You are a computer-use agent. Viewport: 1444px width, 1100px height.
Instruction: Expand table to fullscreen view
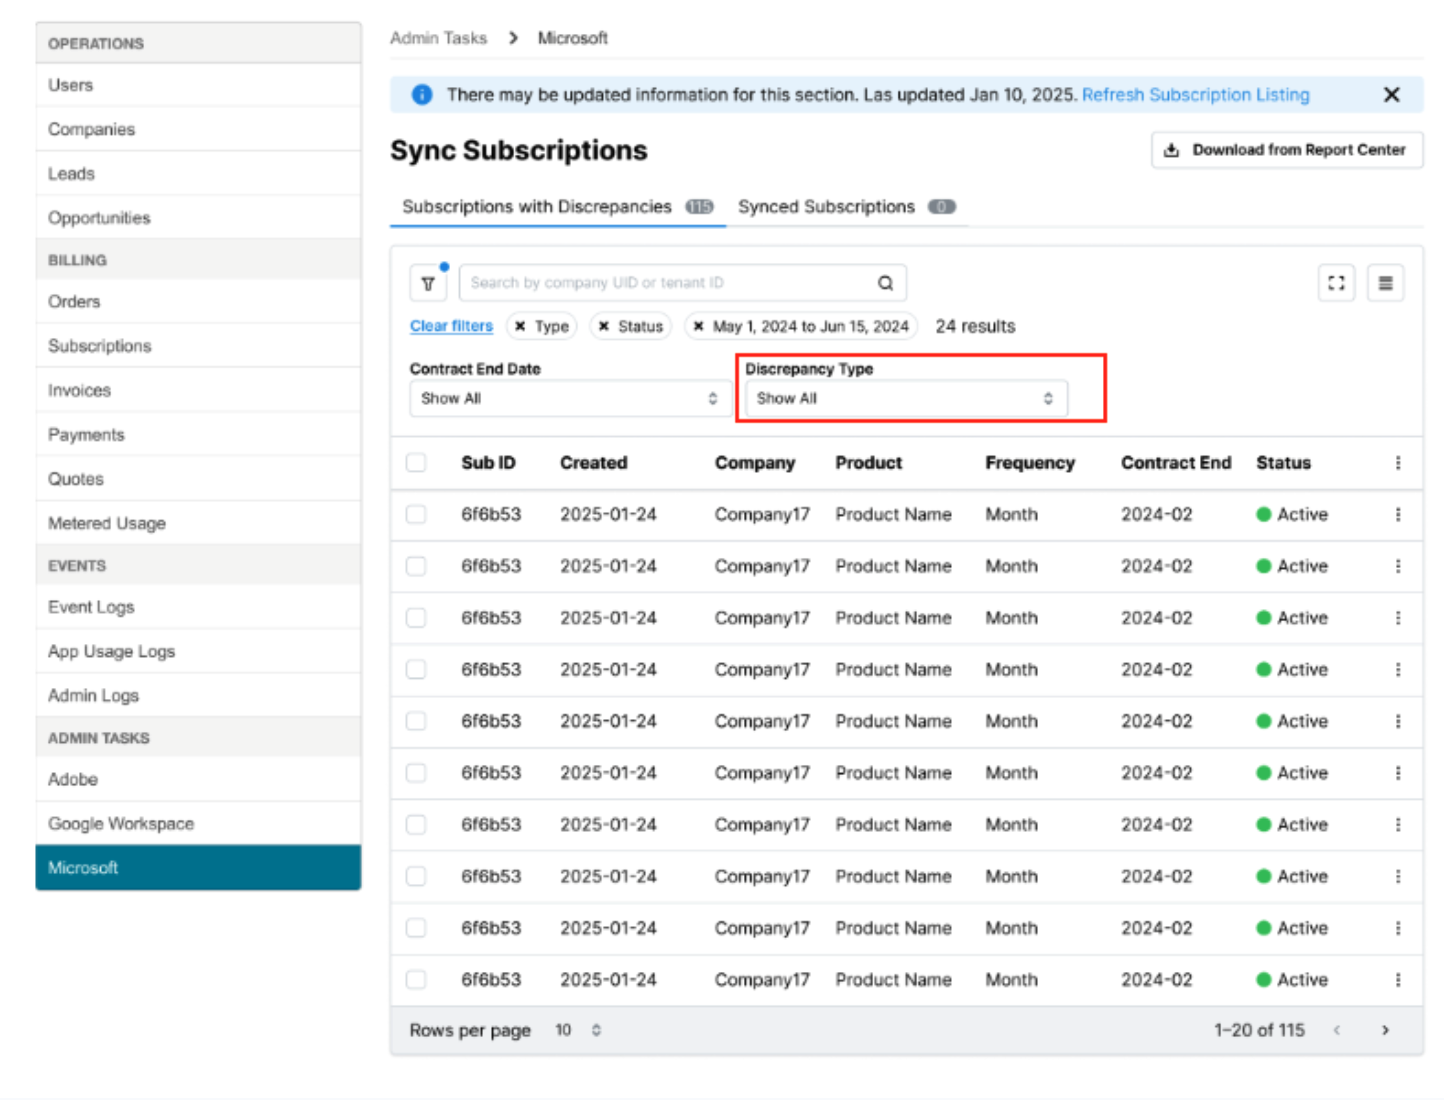pyautogui.click(x=1336, y=284)
